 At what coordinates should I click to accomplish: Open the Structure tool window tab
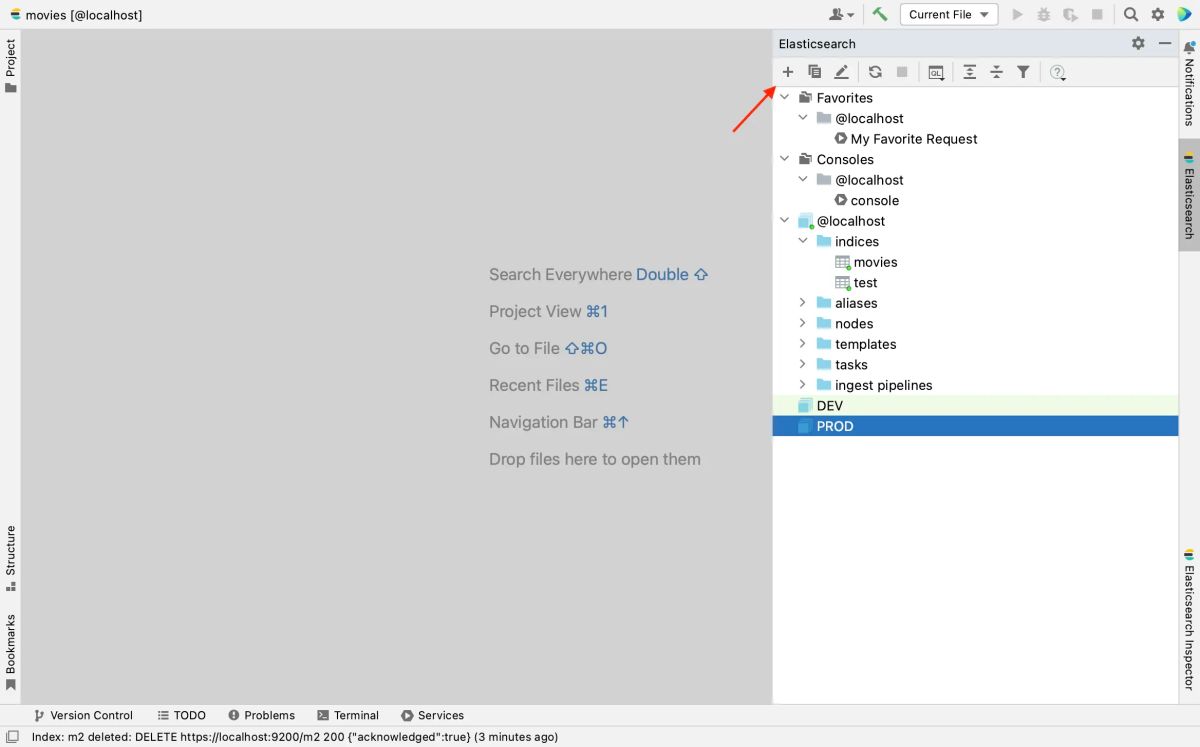pos(10,558)
